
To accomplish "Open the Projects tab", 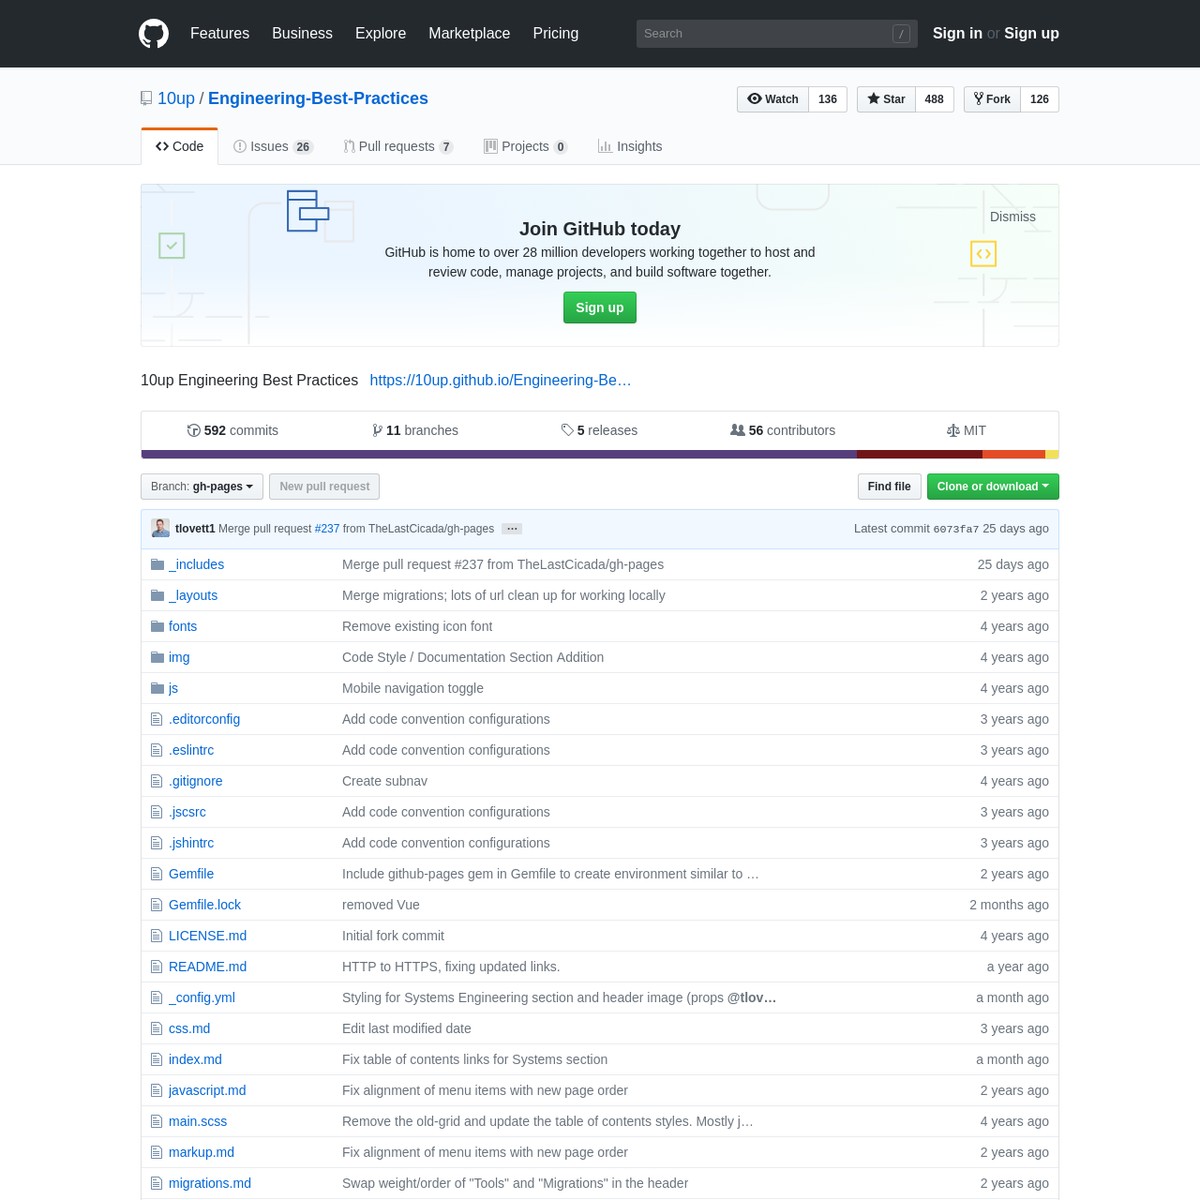I will coord(526,146).
